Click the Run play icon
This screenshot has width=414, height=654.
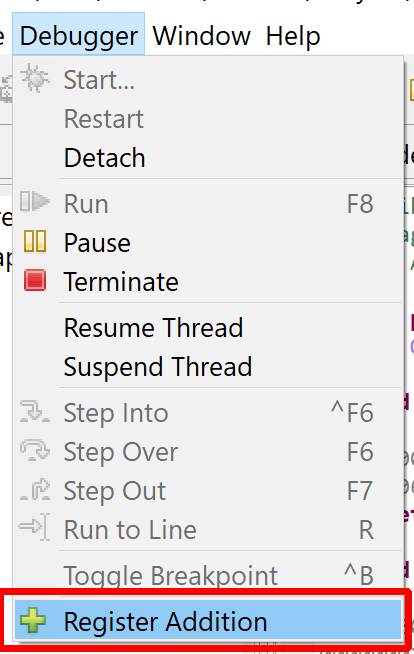tap(35, 202)
